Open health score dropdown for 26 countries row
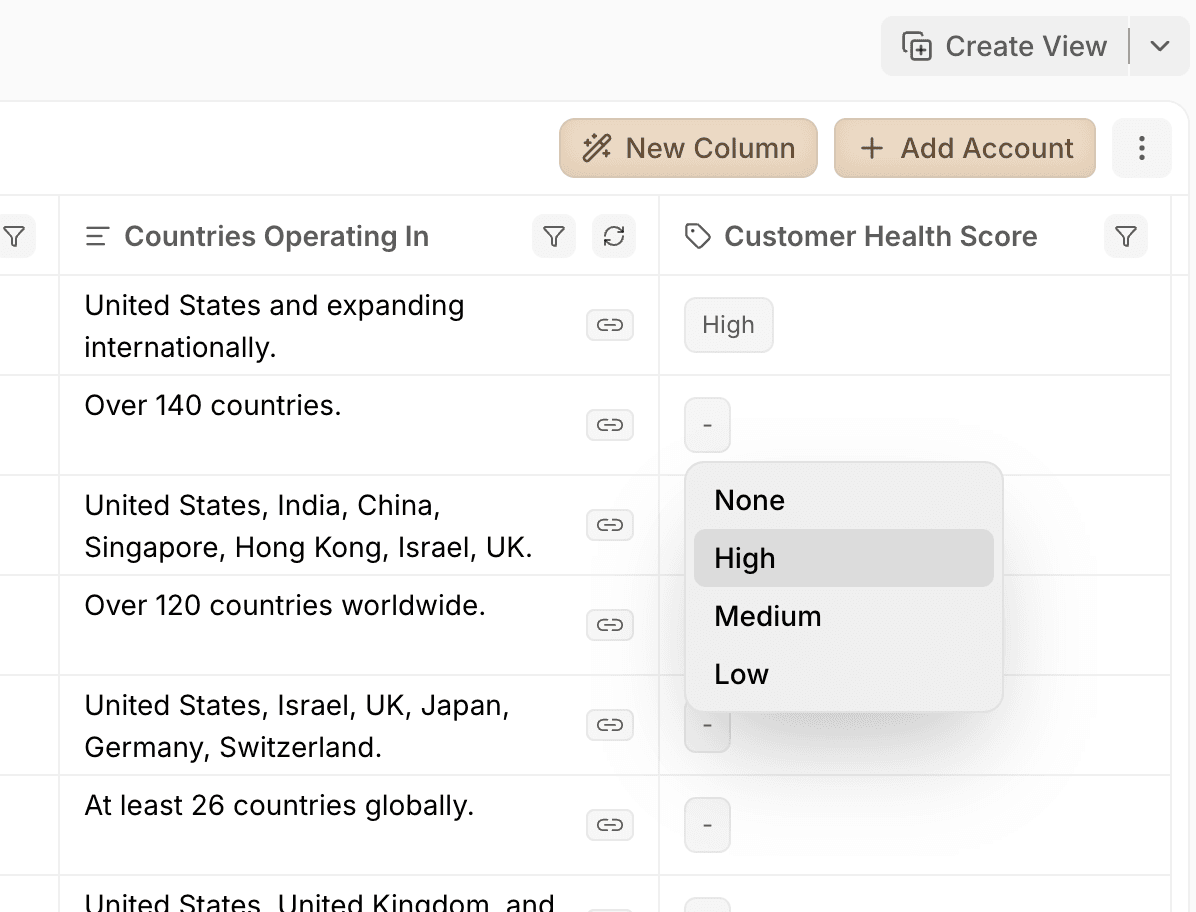This screenshot has height=912, width=1196. [707, 825]
